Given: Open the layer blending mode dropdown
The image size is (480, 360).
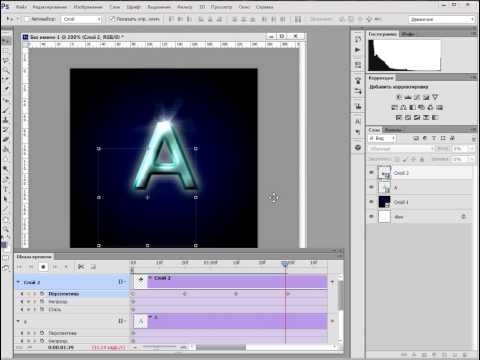Looking at the screenshot, I should pos(401,149).
